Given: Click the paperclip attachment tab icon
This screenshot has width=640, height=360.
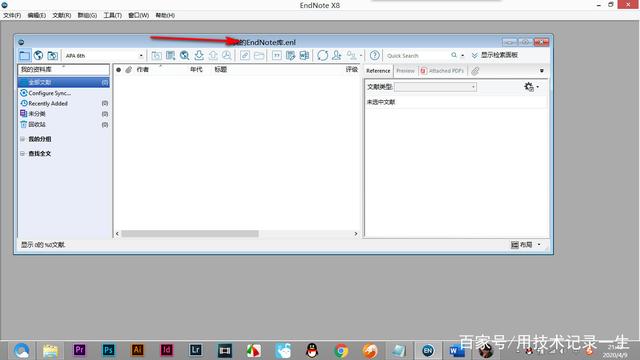Looking at the screenshot, I should (475, 71).
